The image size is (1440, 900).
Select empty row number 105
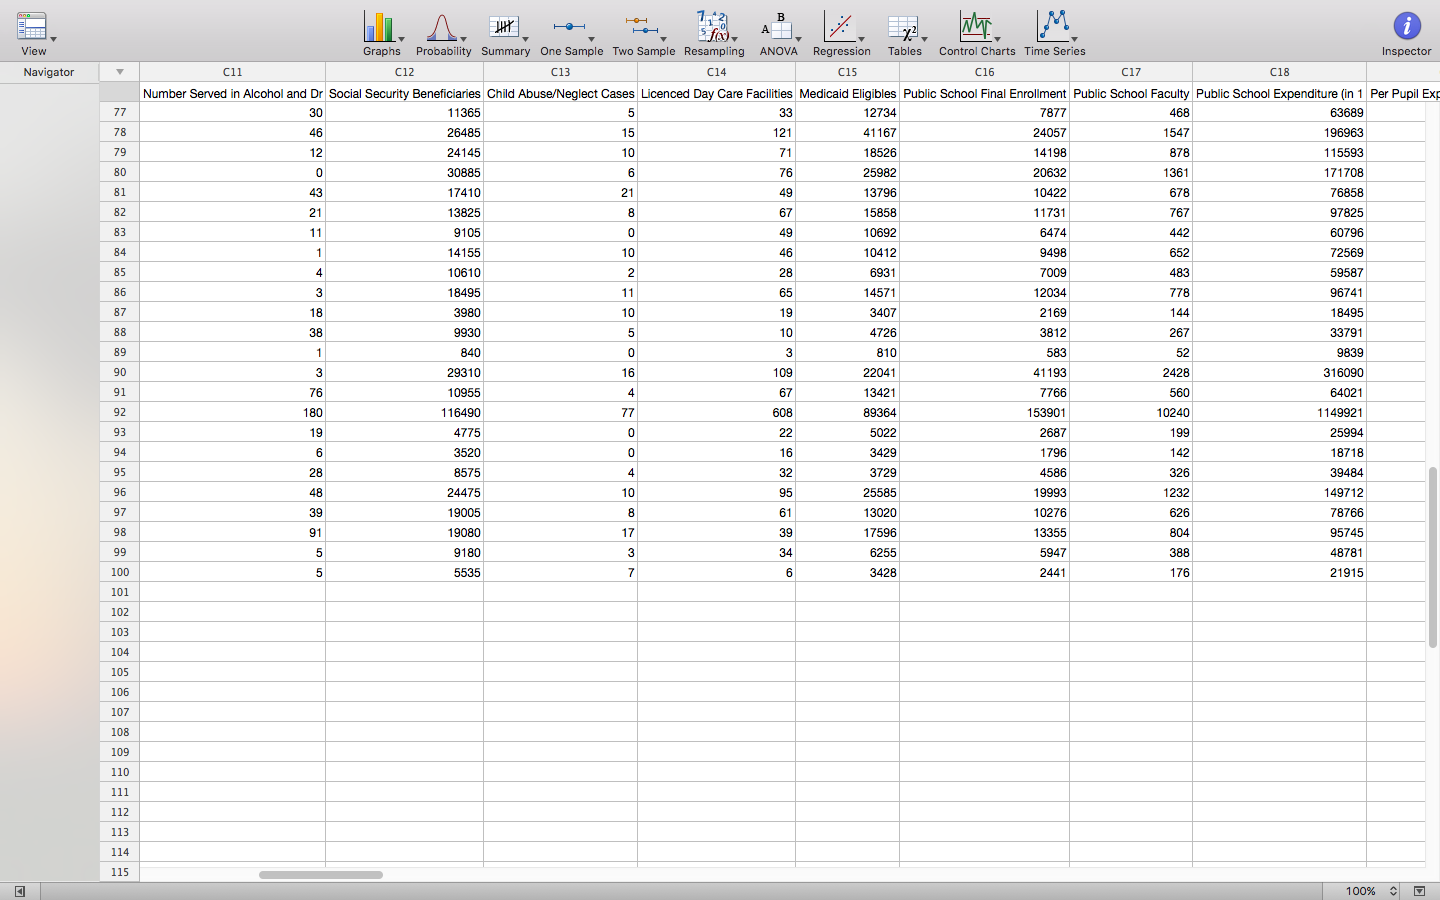[120, 672]
